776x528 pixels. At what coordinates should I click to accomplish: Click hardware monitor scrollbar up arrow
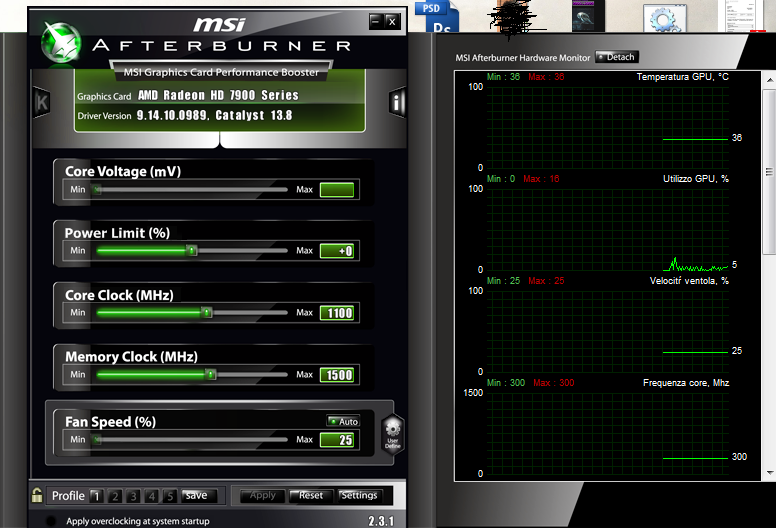(x=770, y=80)
